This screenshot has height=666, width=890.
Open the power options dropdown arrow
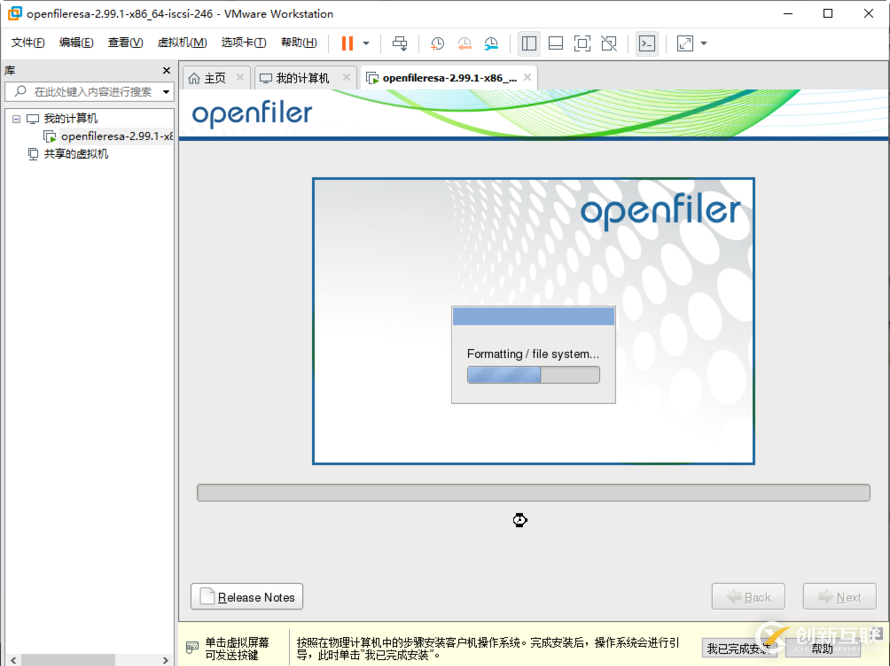click(366, 43)
